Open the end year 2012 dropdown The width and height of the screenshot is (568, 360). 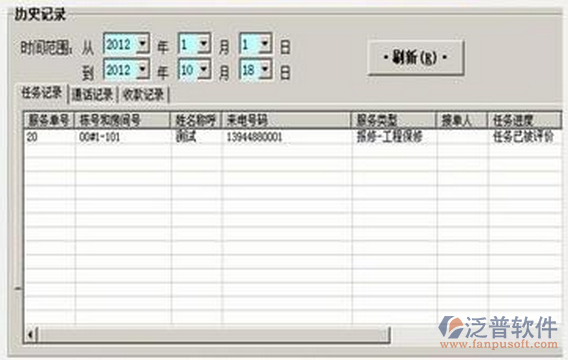[x=143, y=69]
